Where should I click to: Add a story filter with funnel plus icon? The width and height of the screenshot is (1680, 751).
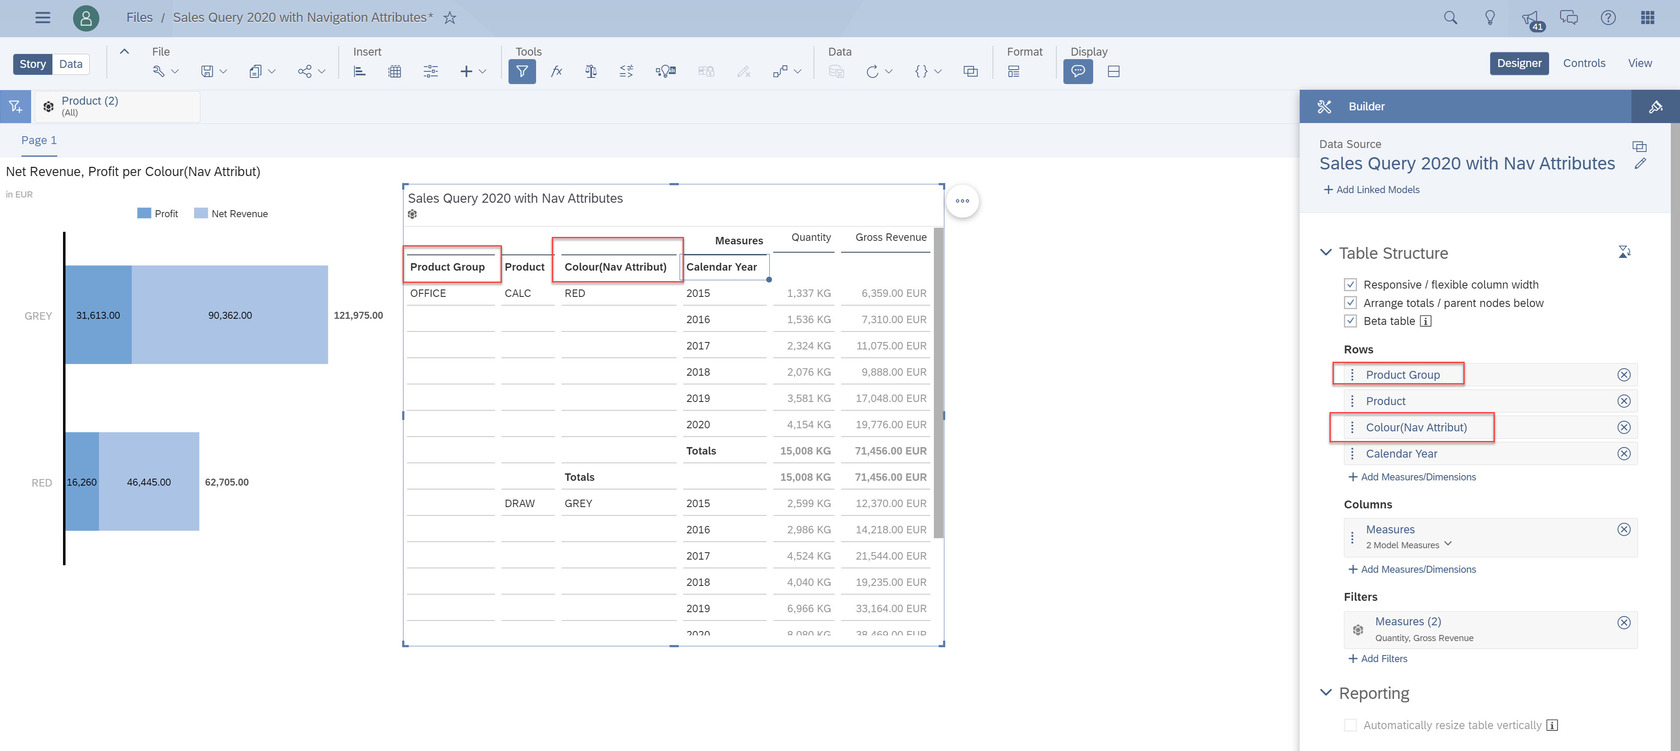point(15,106)
